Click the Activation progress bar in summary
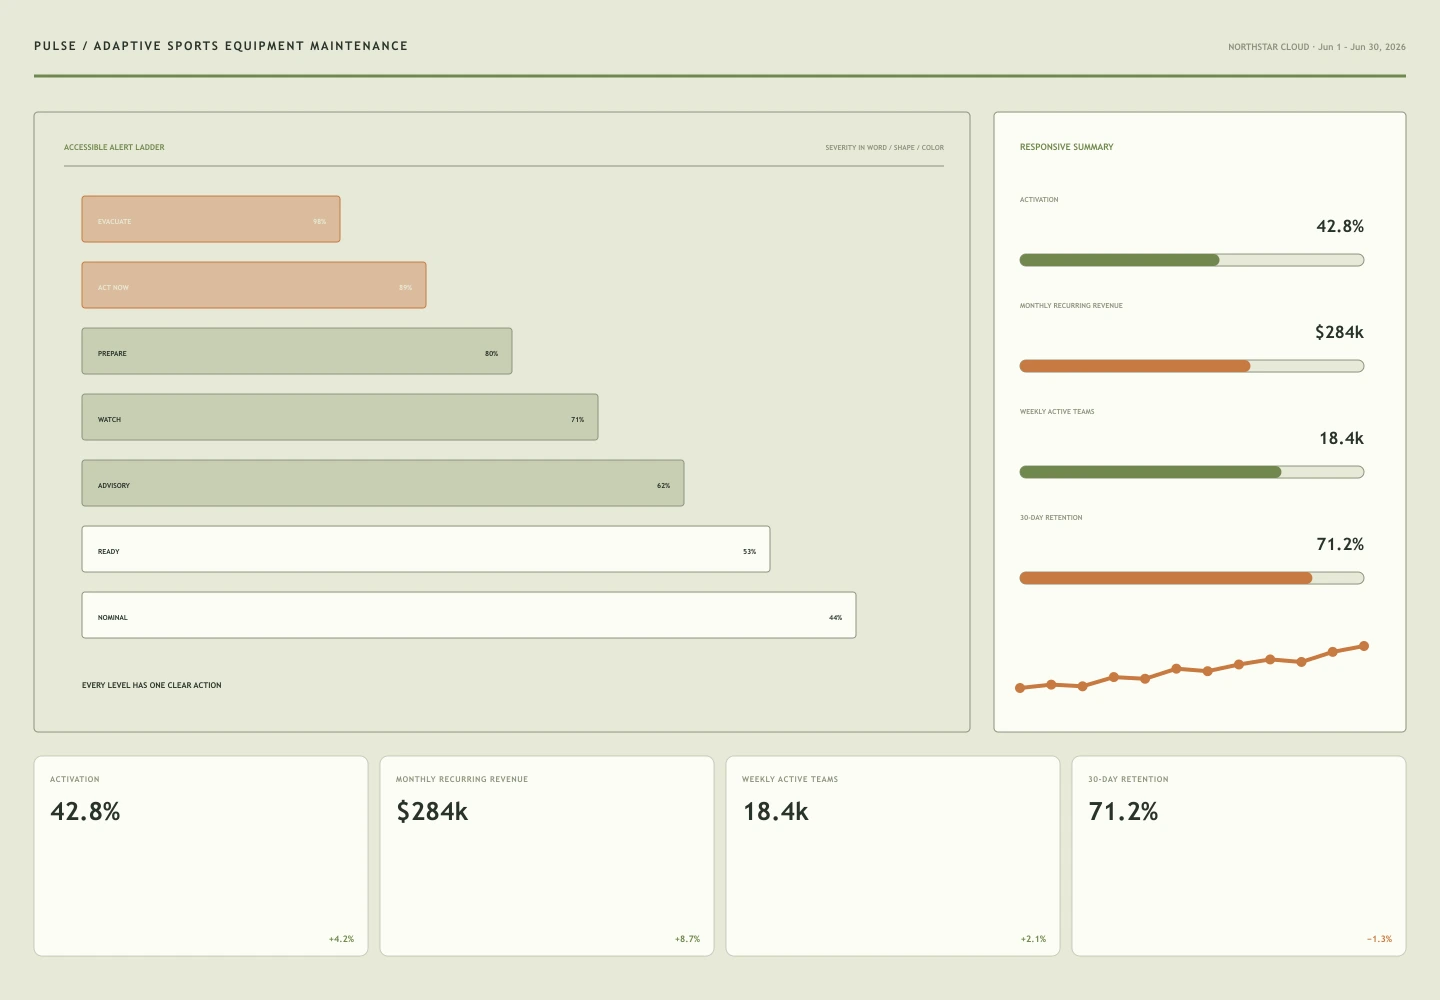Image resolution: width=1440 pixels, height=1000 pixels. point(1192,260)
